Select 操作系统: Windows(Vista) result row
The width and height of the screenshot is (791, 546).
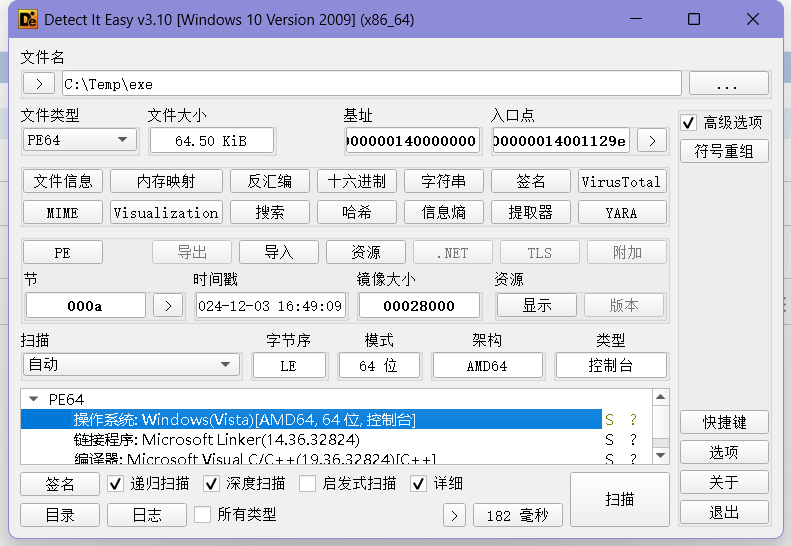coord(311,419)
